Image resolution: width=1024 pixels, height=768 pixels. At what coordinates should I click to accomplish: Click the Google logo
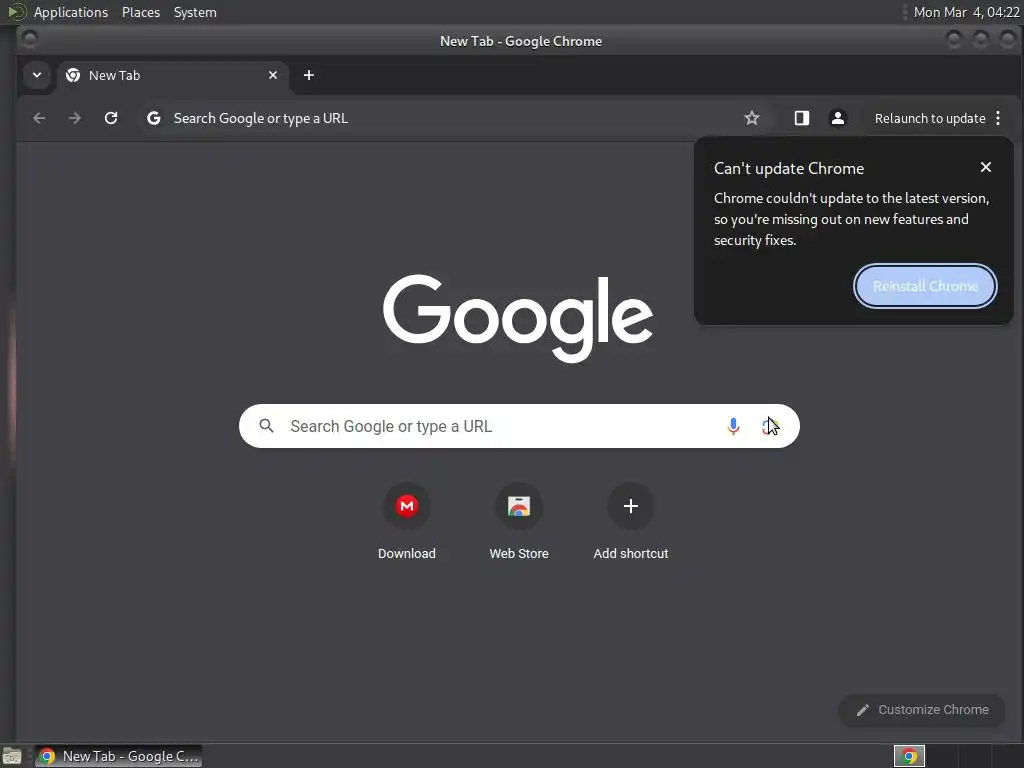pyautogui.click(x=518, y=318)
